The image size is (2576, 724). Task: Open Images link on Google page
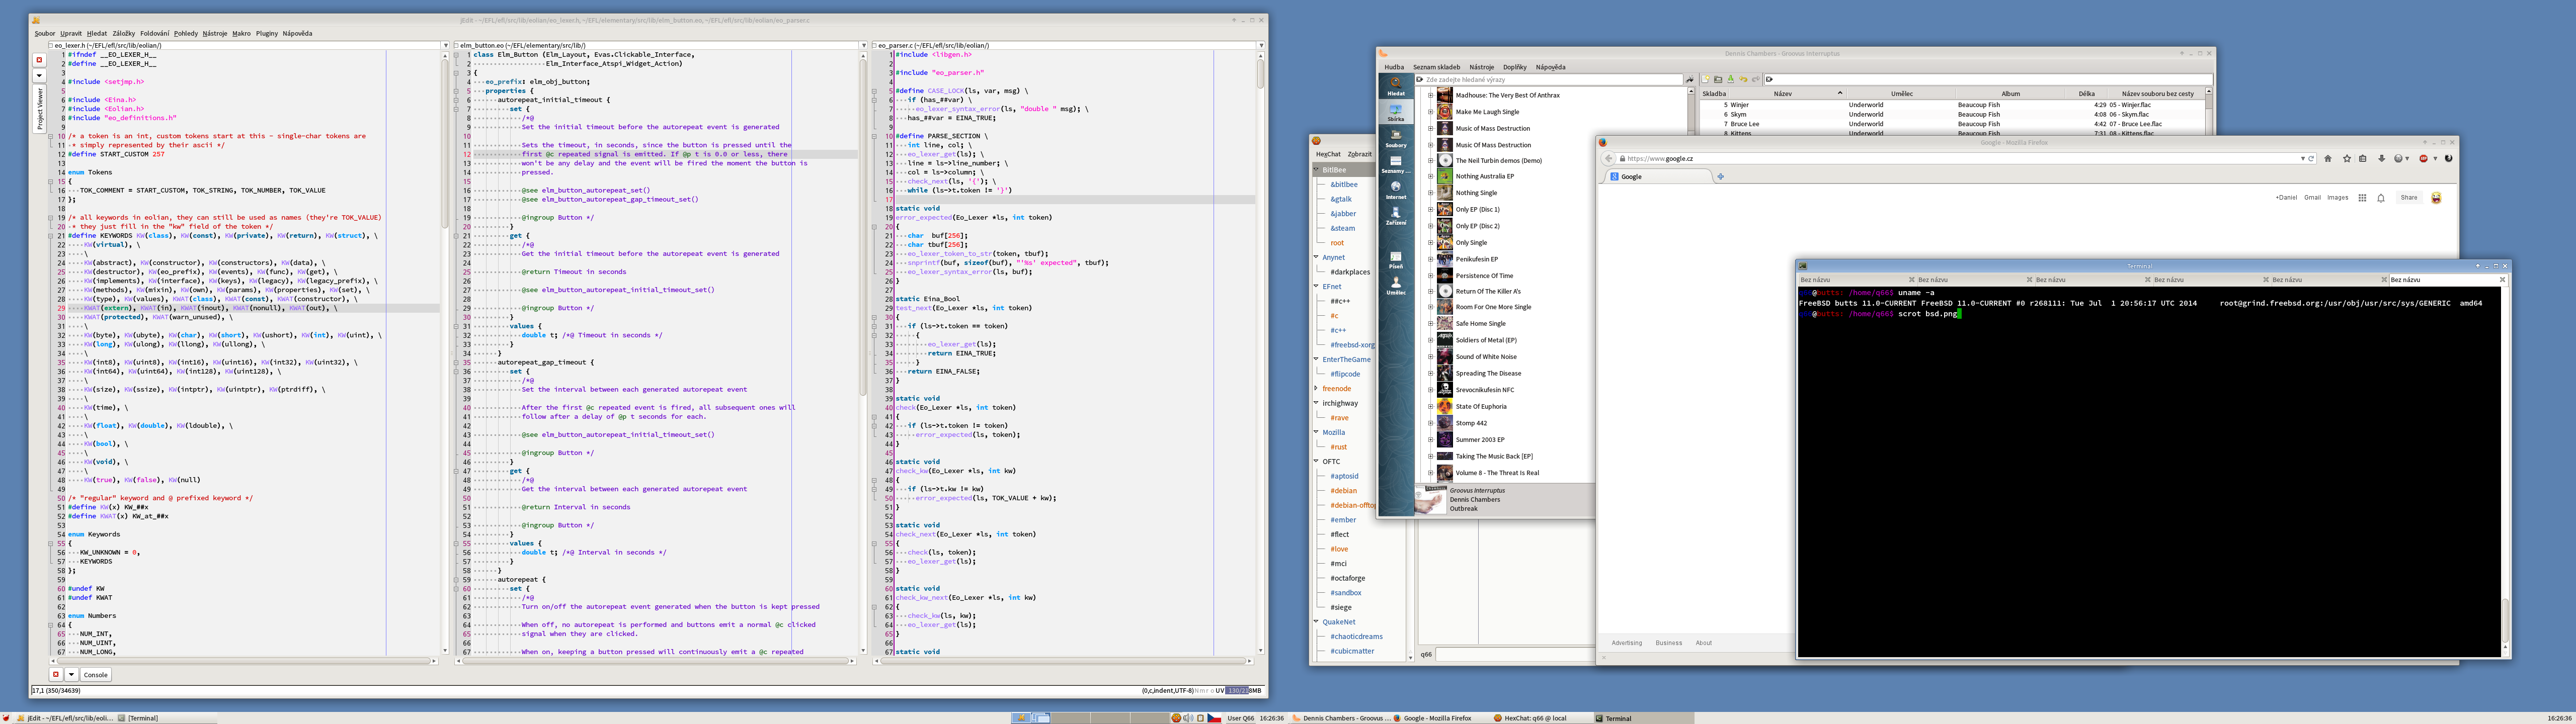coord(2337,198)
